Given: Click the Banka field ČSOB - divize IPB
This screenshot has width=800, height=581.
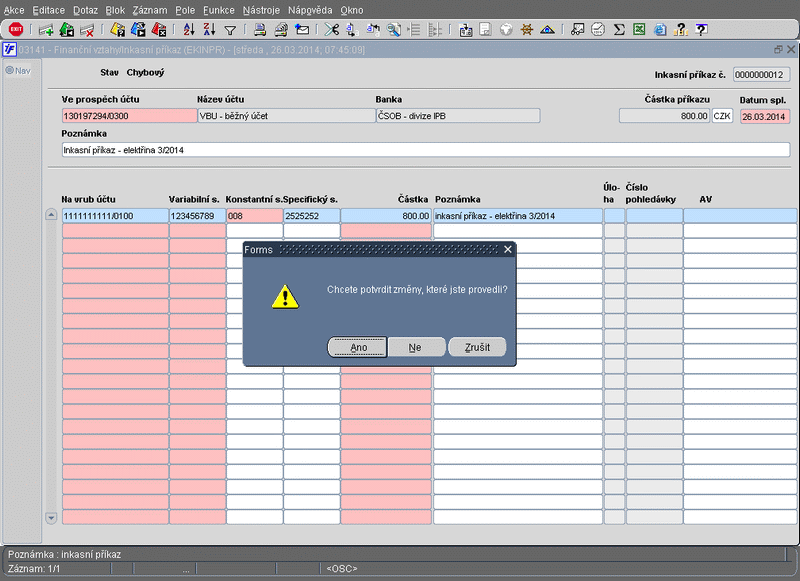Looking at the screenshot, I should (x=458, y=116).
